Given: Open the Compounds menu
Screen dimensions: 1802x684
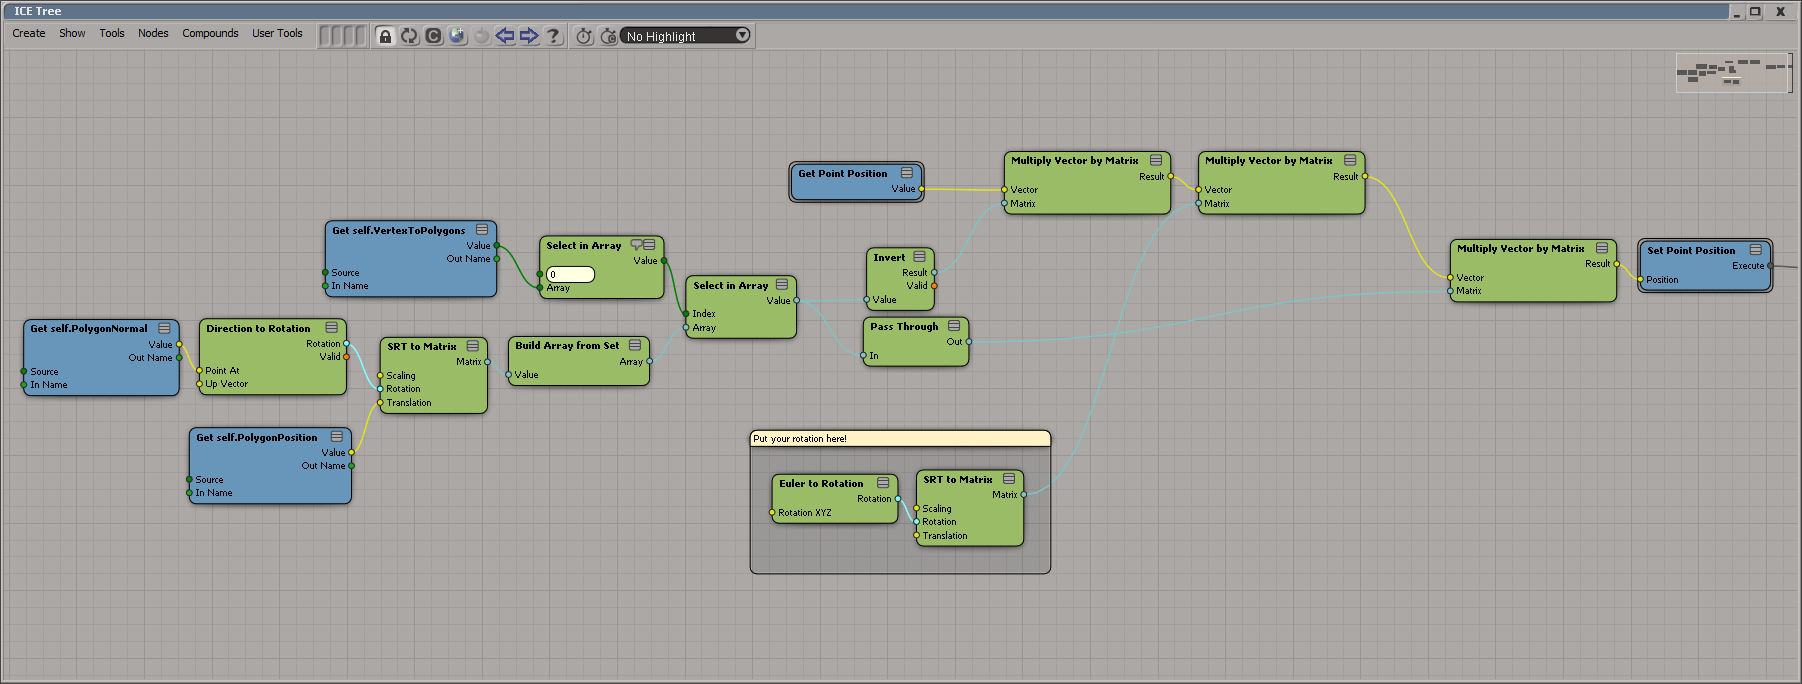Looking at the screenshot, I should coord(210,33).
